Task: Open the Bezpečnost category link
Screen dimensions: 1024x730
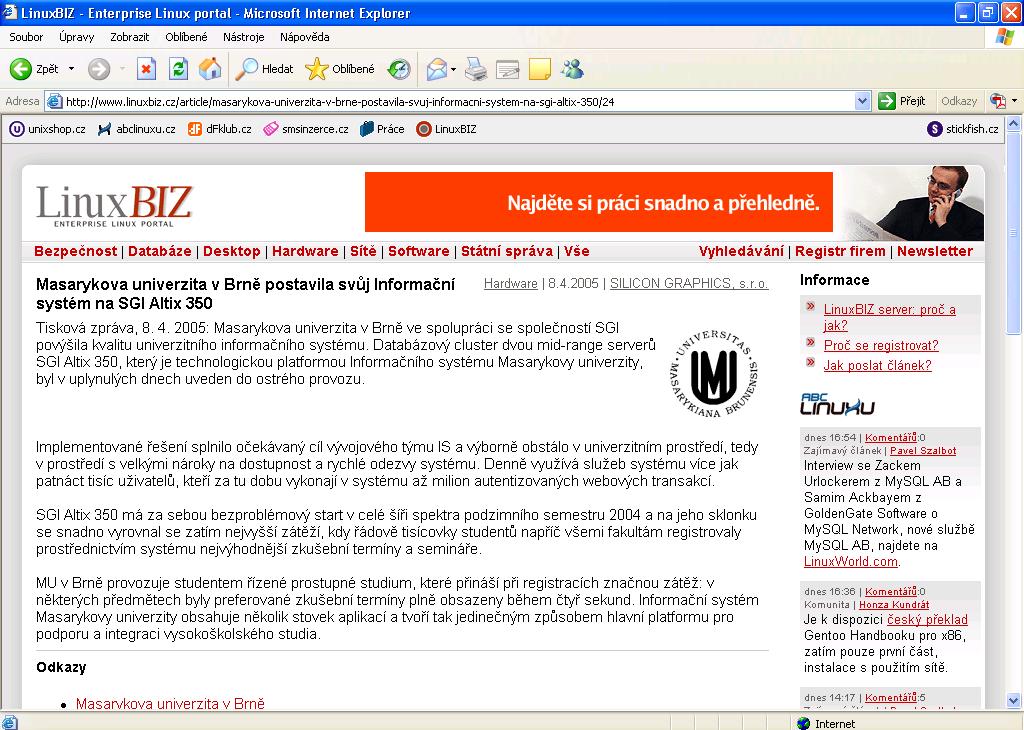Action: coord(76,251)
